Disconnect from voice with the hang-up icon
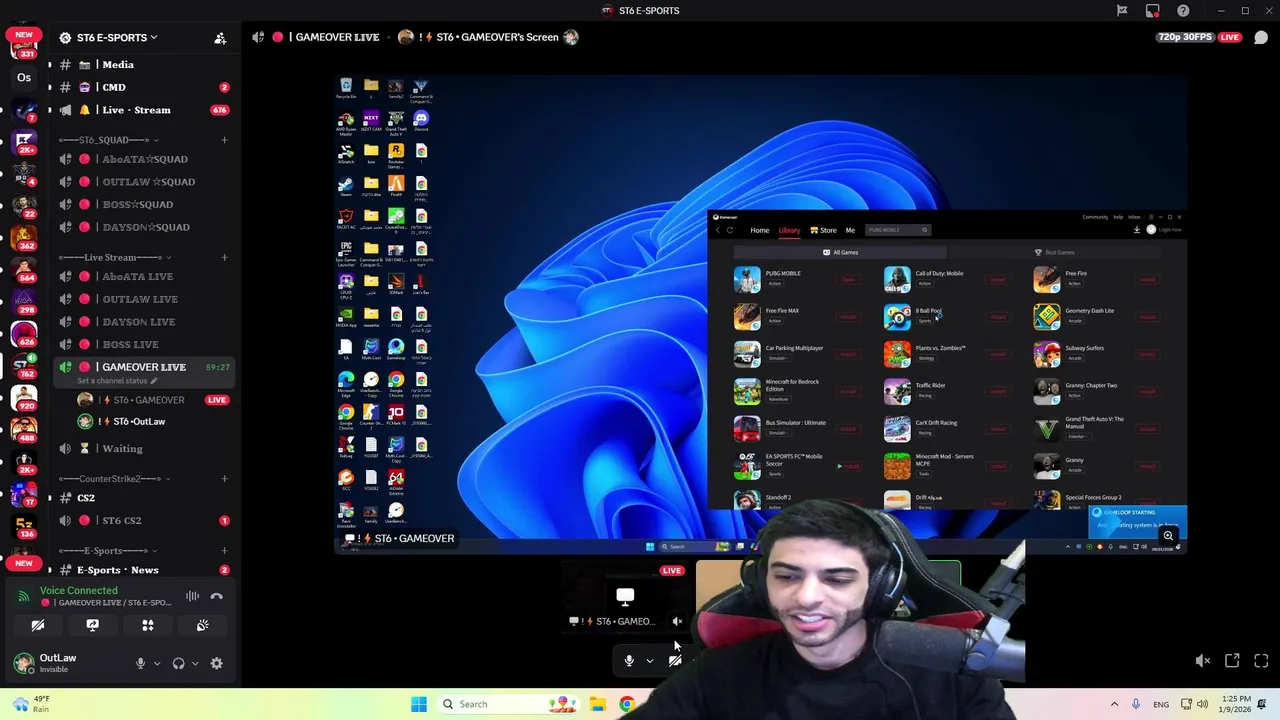This screenshot has height=720, width=1280. click(x=217, y=596)
